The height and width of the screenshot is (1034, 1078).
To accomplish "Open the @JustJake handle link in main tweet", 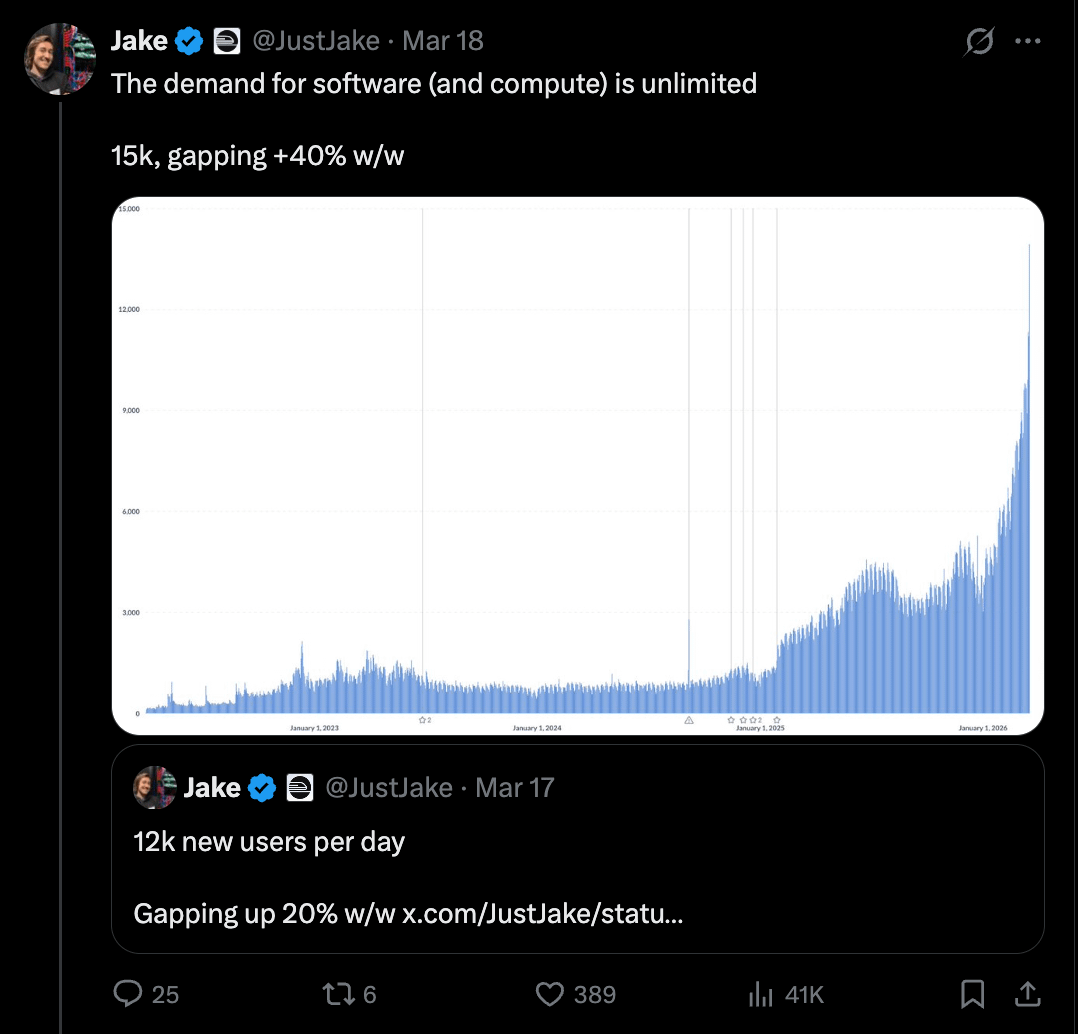I will (316, 41).
